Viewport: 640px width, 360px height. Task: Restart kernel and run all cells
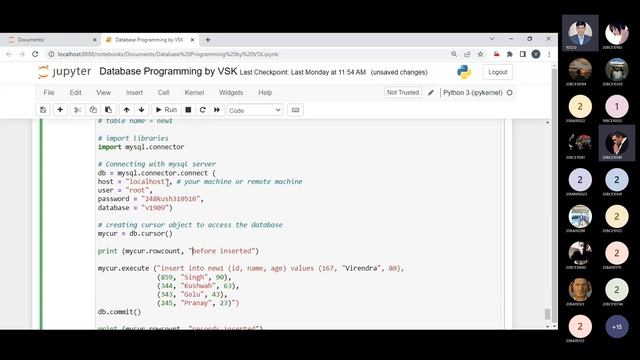pos(217,110)
